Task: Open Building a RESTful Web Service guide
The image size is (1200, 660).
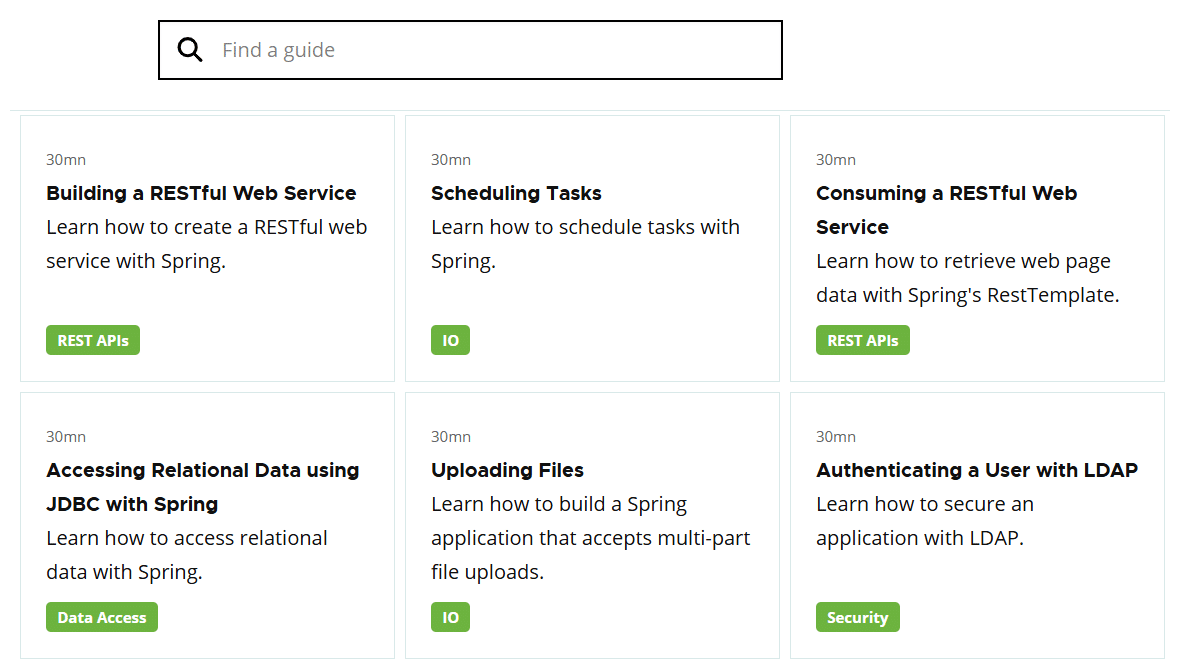Action: 201,193
